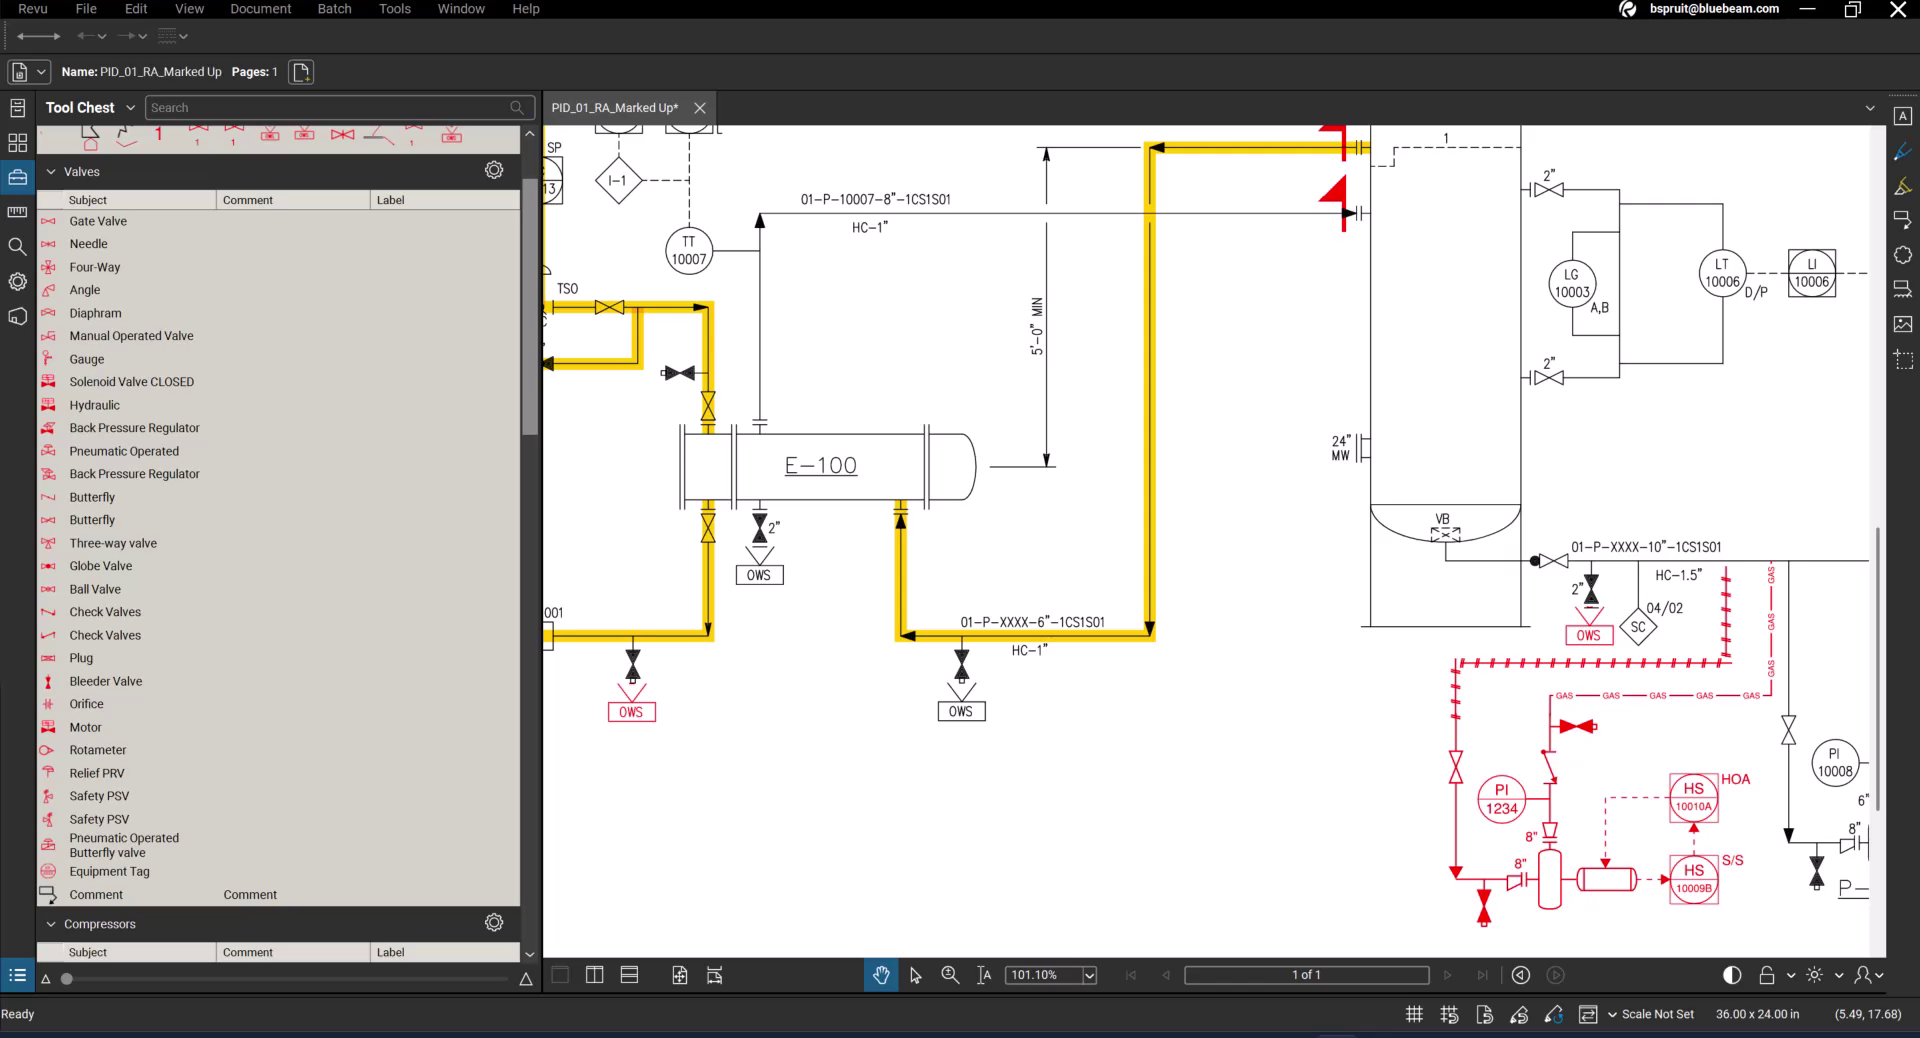
Task: Select Globe Valve from the valves list
Action: coord(100,566)
